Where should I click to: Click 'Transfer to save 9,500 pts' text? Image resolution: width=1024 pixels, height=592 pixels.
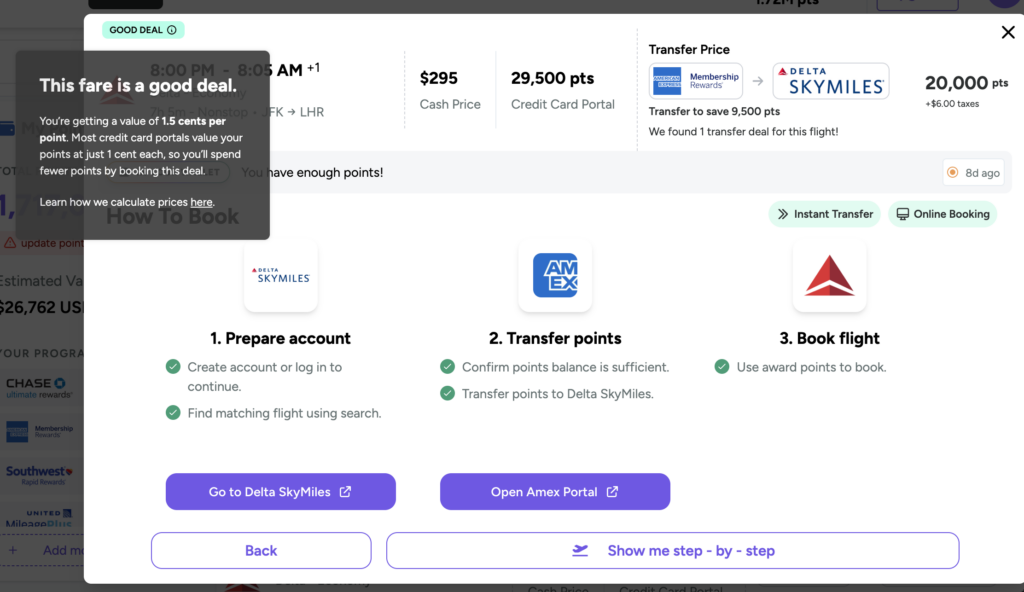[x=714, y=111]
